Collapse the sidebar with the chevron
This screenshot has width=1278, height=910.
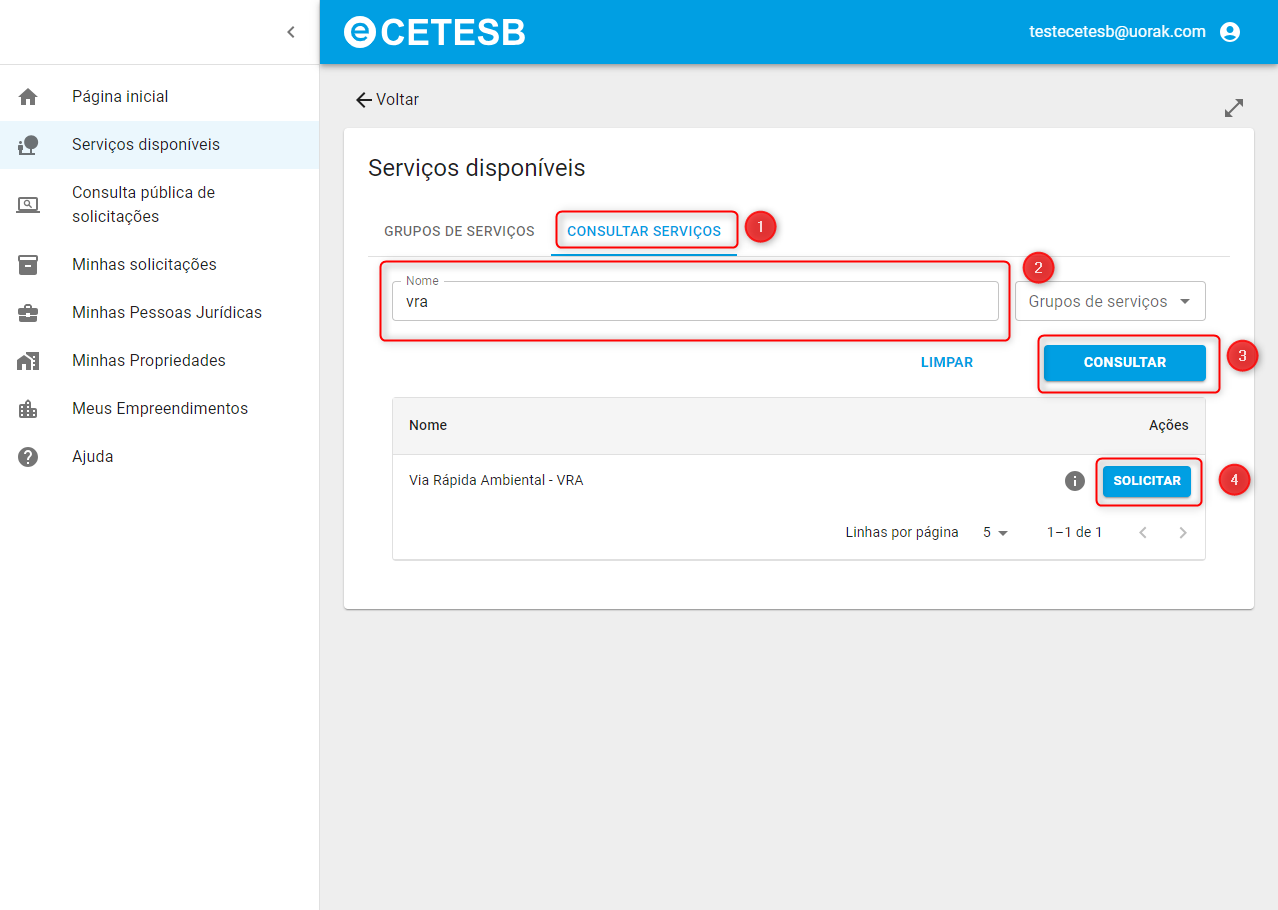point(291,32)
